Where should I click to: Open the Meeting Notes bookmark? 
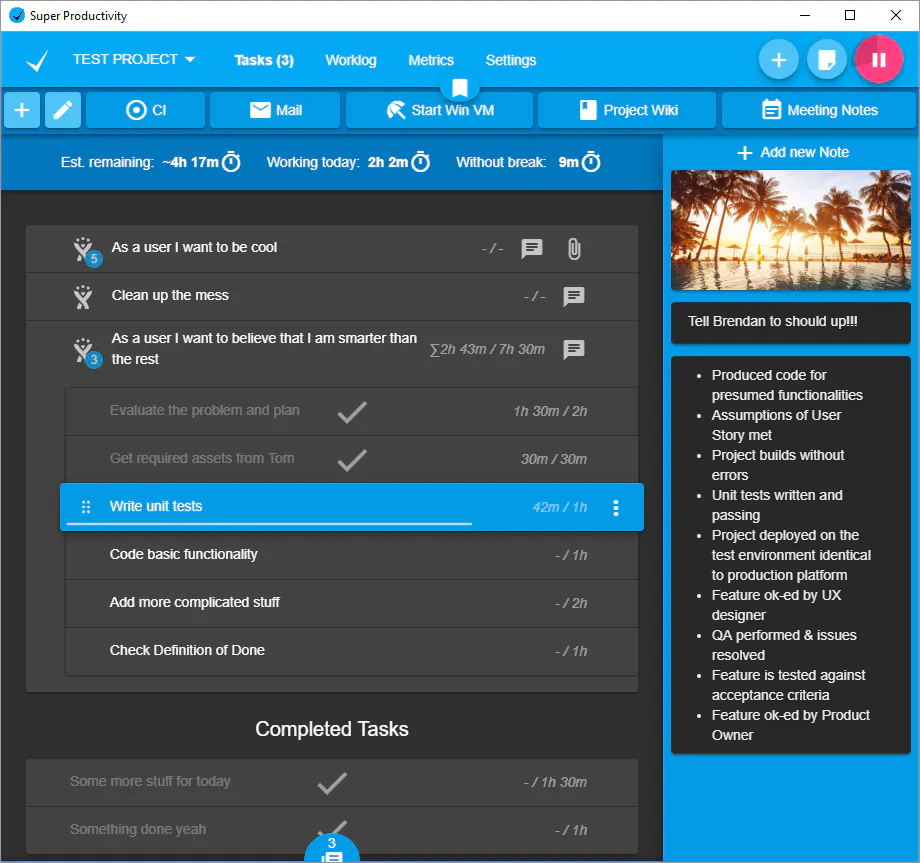pos(819,110)
